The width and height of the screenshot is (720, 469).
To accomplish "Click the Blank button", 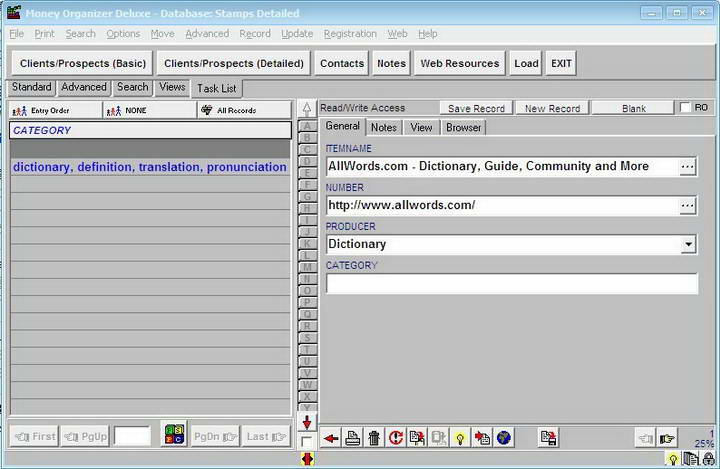I will pyautogui.click(x=634, y=108).
